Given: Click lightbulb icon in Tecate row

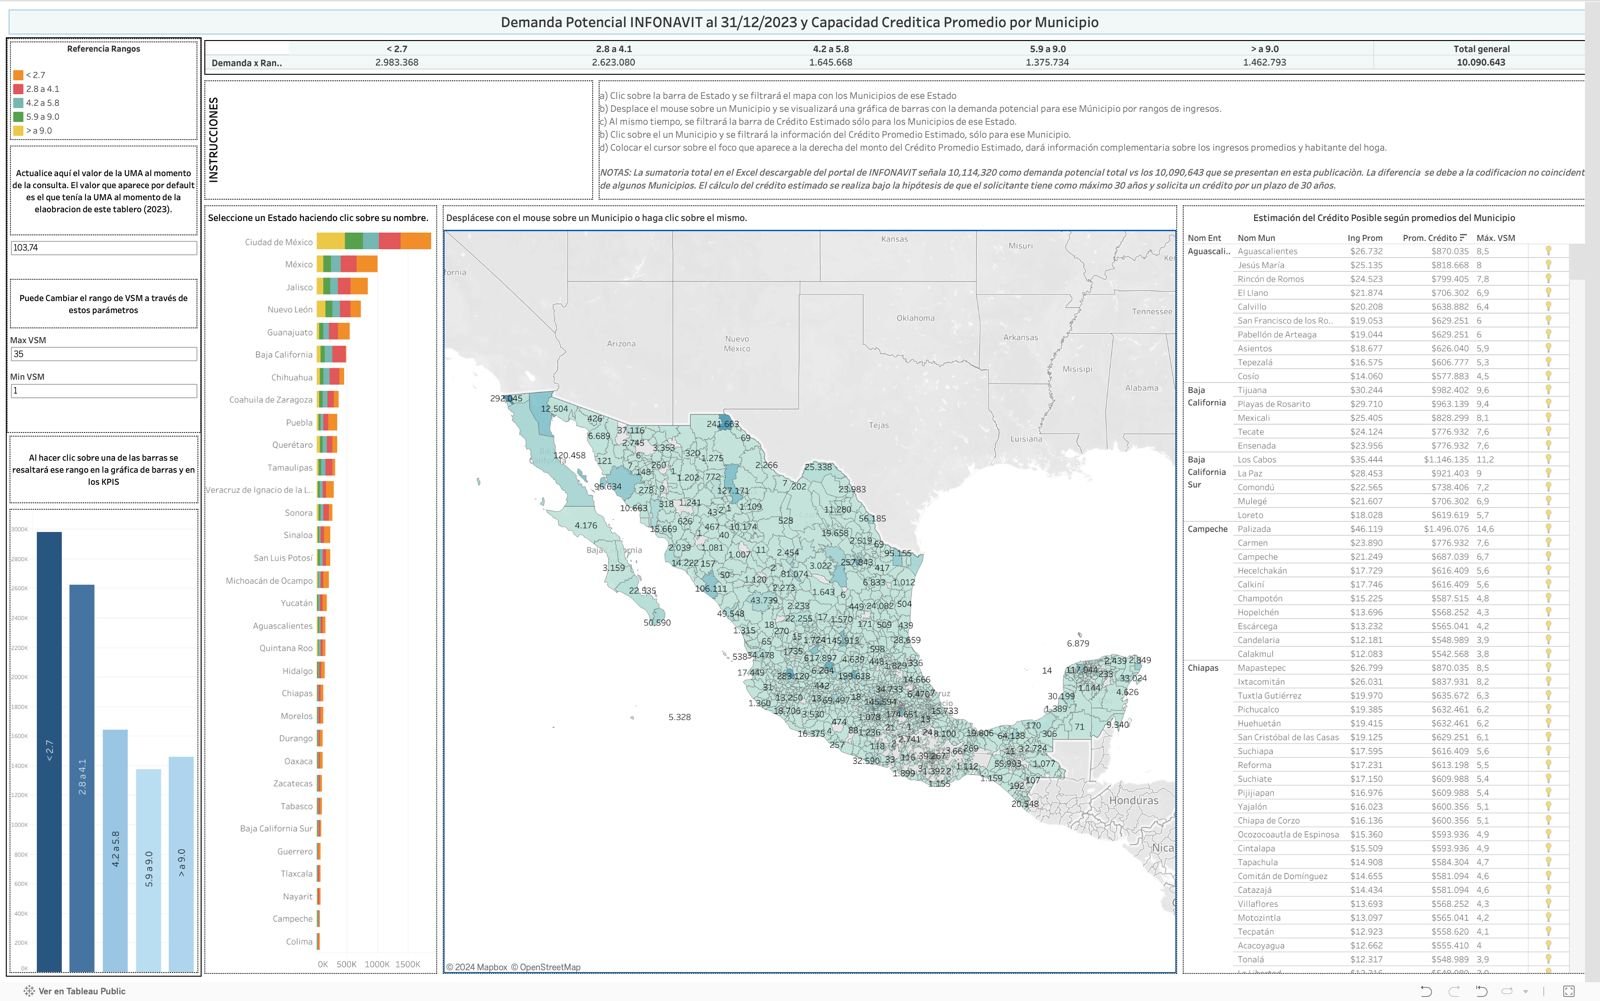Looking at the screenshot, I should [x=1548, y=432].
